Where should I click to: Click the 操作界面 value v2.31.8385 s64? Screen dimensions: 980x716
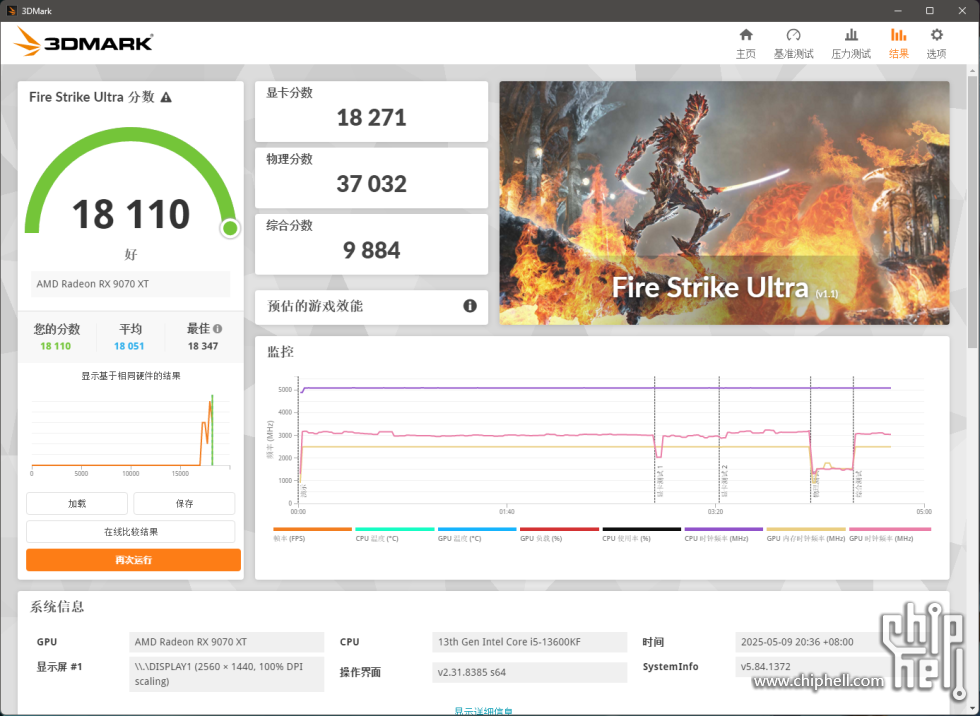529,672
